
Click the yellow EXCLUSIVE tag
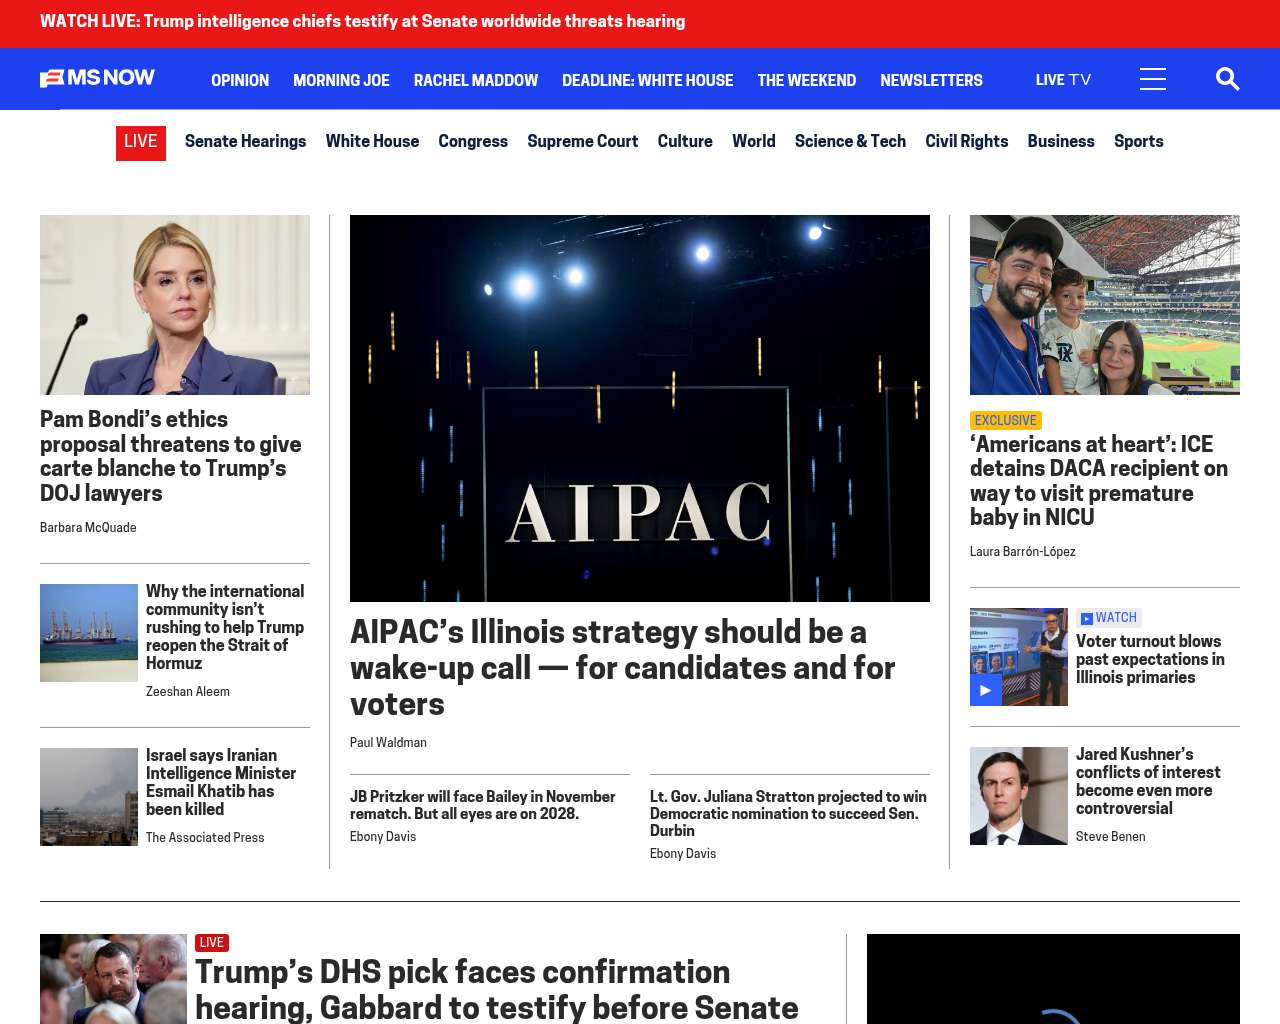pyautogui.click(x=1005, y=421)
